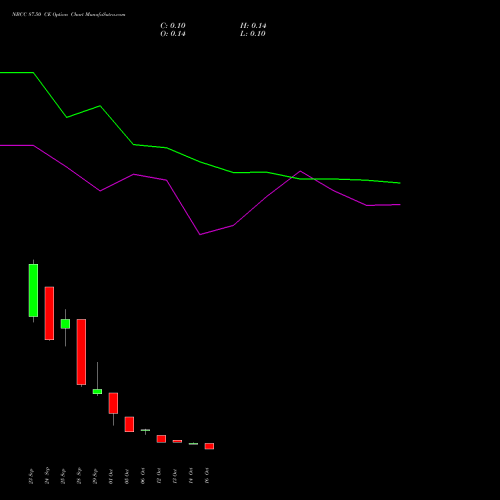Click the "24 Sep" date axis label
Image resolution: width=500 pixels, height=500 pixels.
[x=47, y=476]
